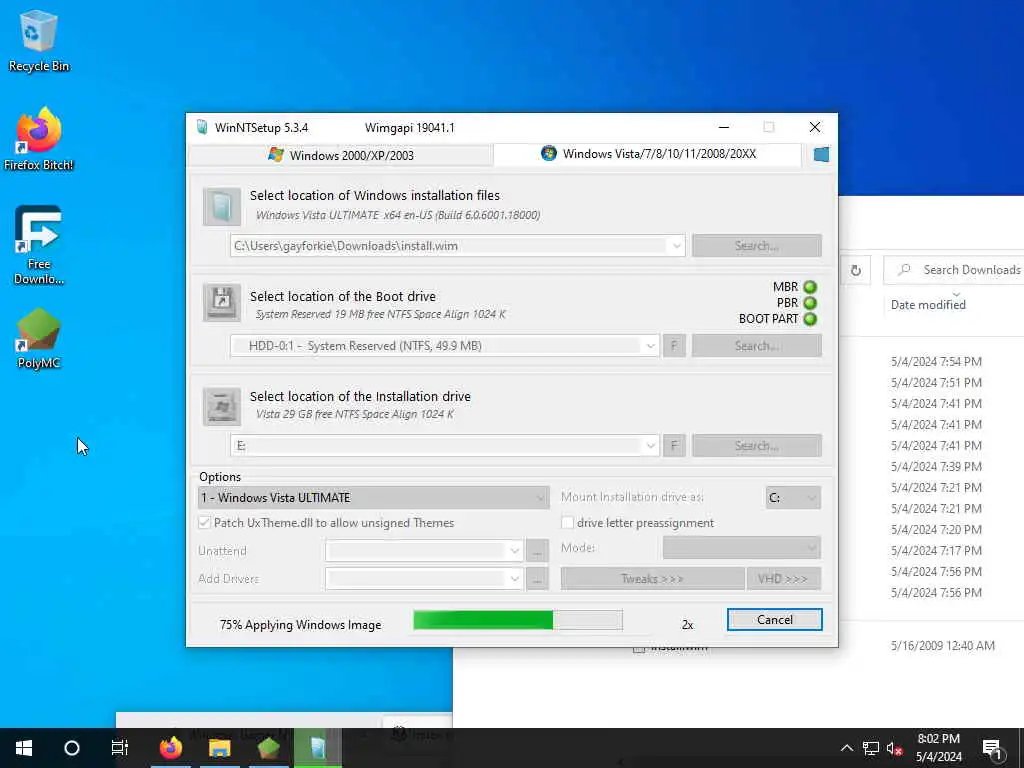Click the taskbar clock showing 8:02 PM
The width and height of the screenshot is (1024, 768).
pos(938,748)
